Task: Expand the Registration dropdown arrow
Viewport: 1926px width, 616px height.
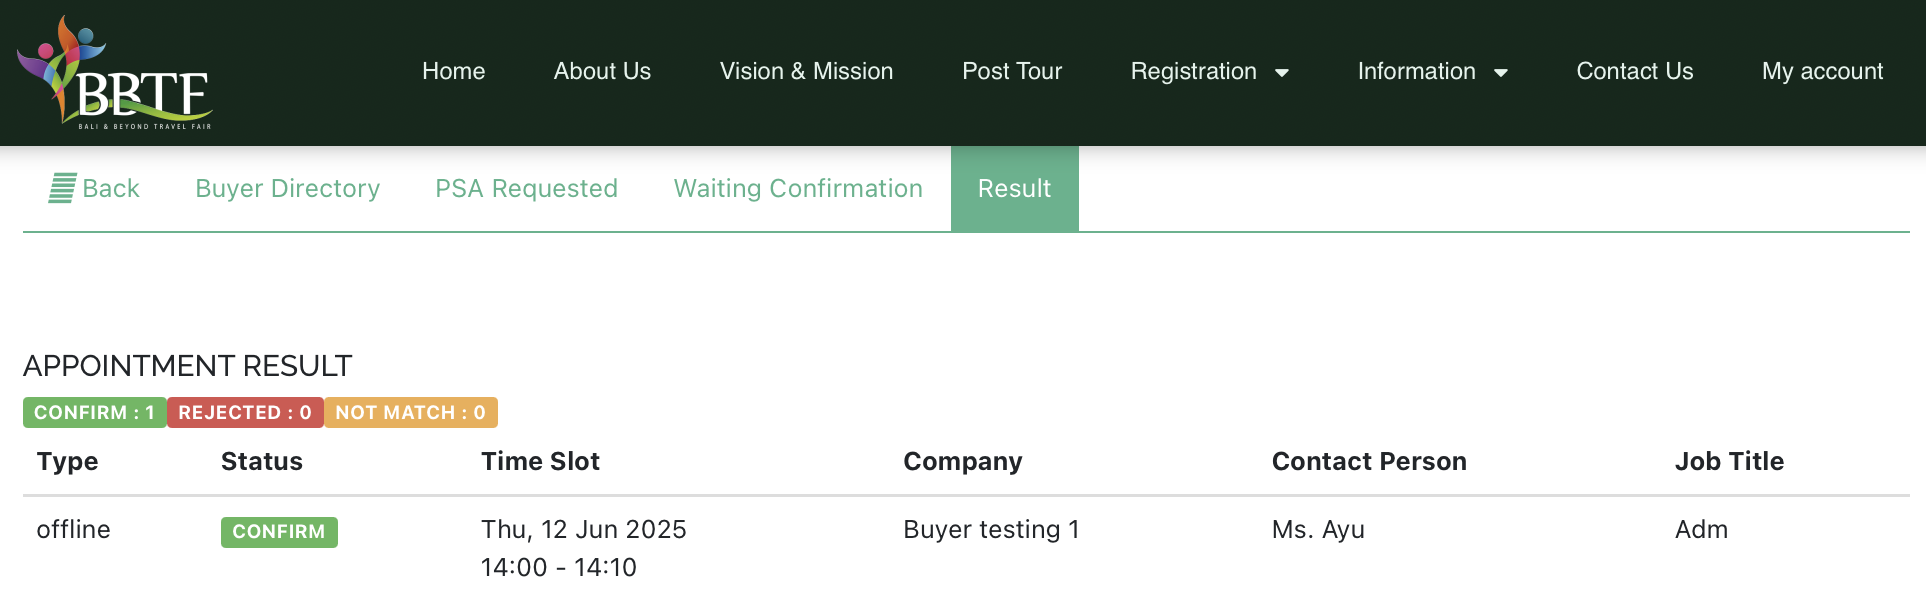Action: click(x=1282, y=73)
